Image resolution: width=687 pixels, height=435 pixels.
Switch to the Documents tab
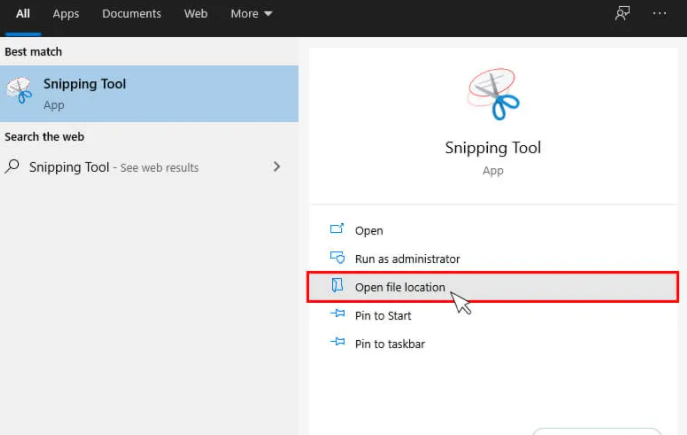click(x=131, y=14)
